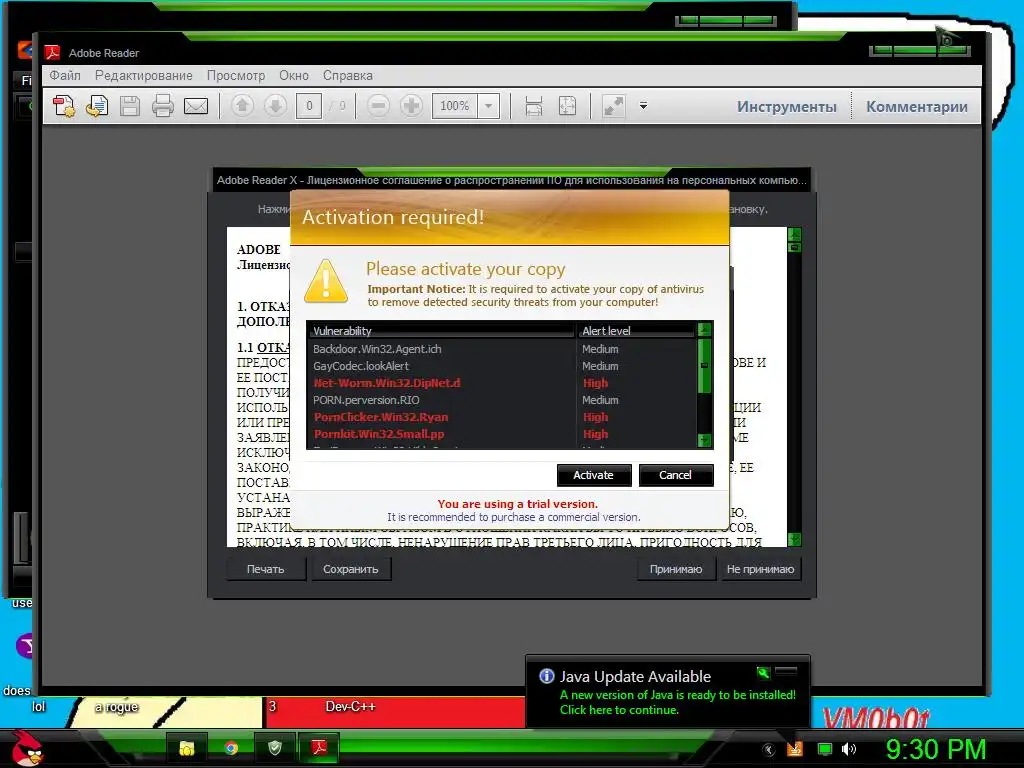Click the 9:30 PM clock
This screenshot has width=1024, height=768.
(x=936, y=750)
